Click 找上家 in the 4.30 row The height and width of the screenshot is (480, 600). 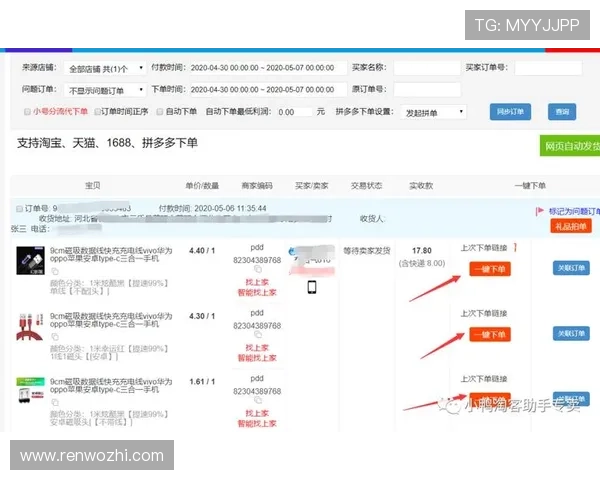click(257, 348)
